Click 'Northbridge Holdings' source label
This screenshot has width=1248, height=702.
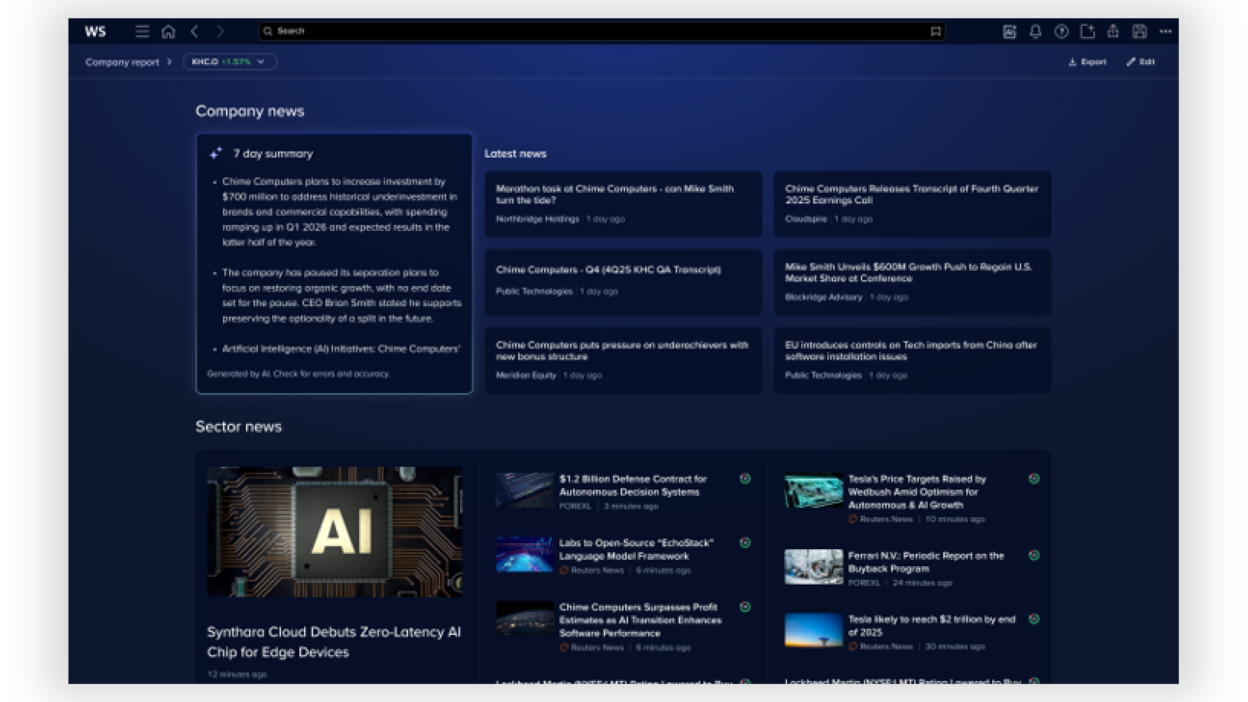[537, 219]
